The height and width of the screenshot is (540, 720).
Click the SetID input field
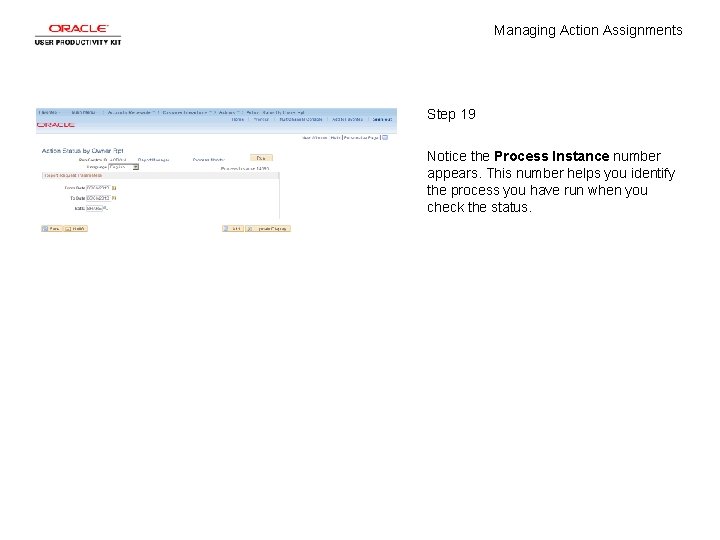point(94,208)
